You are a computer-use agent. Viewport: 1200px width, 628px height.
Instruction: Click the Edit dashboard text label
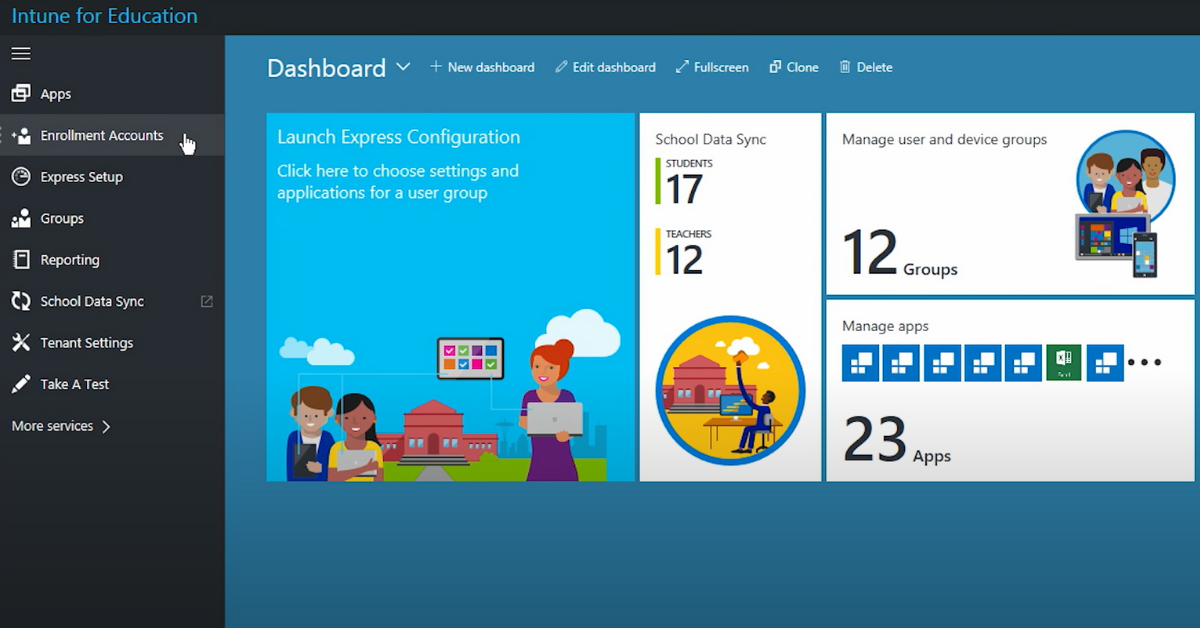(x=614, y=67)
